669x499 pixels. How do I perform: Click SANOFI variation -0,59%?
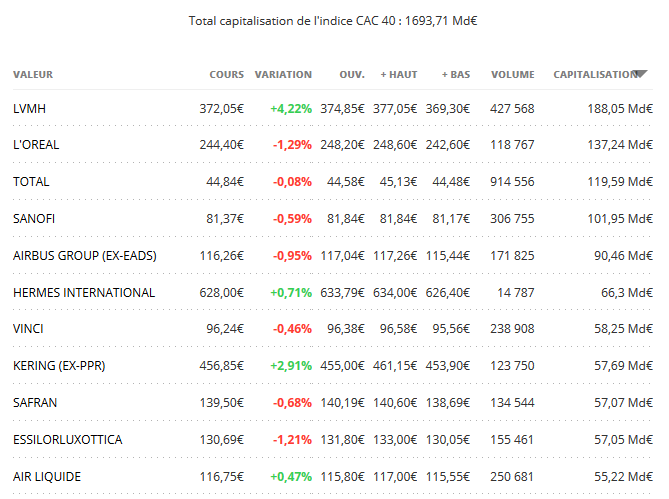coord(292,219)
